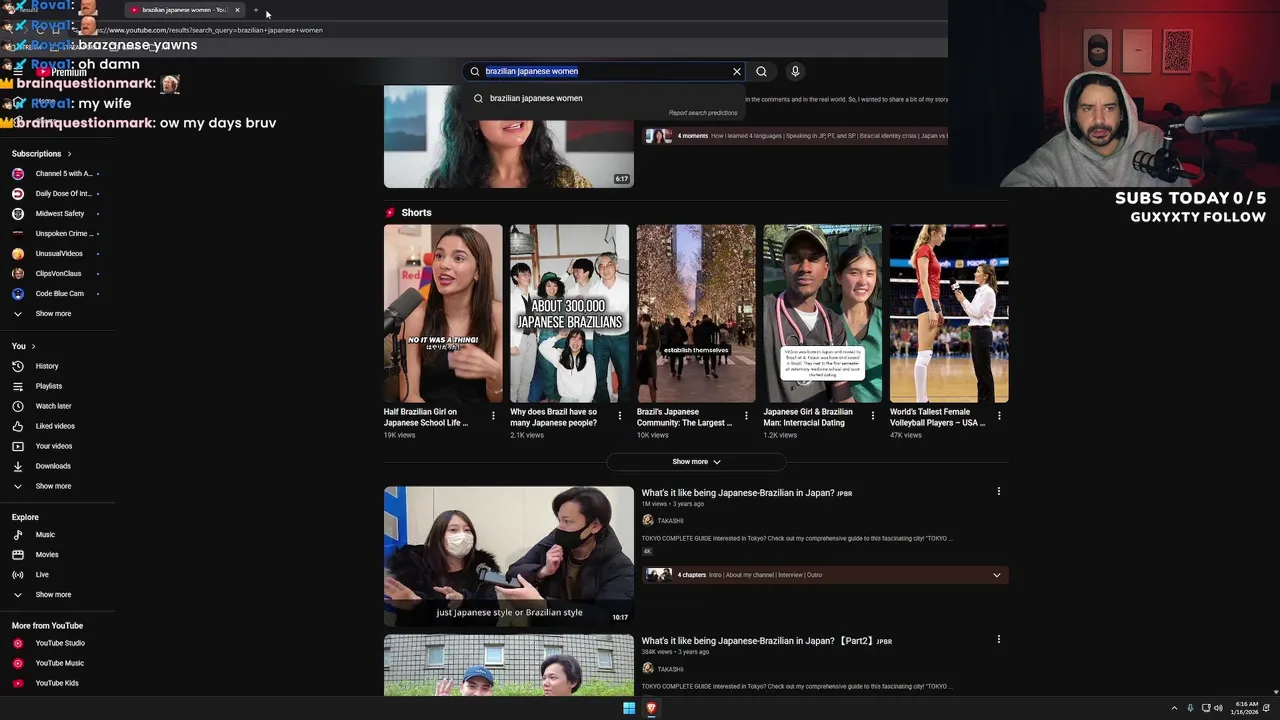The image size is (1280, 720).
Task: Open Playlists in the sidebar
Action: [48, 386]
